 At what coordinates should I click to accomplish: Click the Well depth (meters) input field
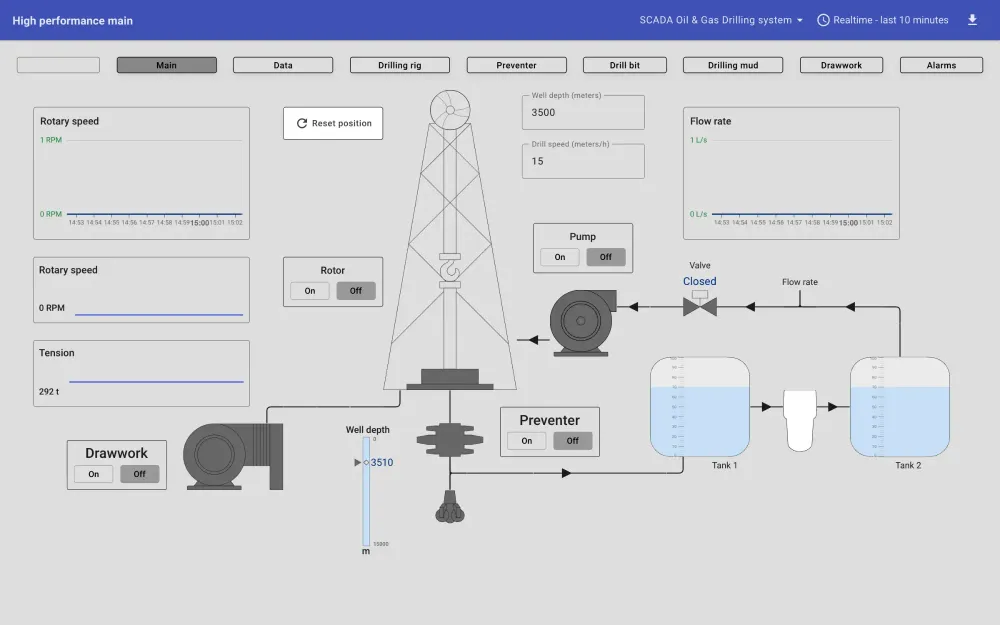[583, 112]
